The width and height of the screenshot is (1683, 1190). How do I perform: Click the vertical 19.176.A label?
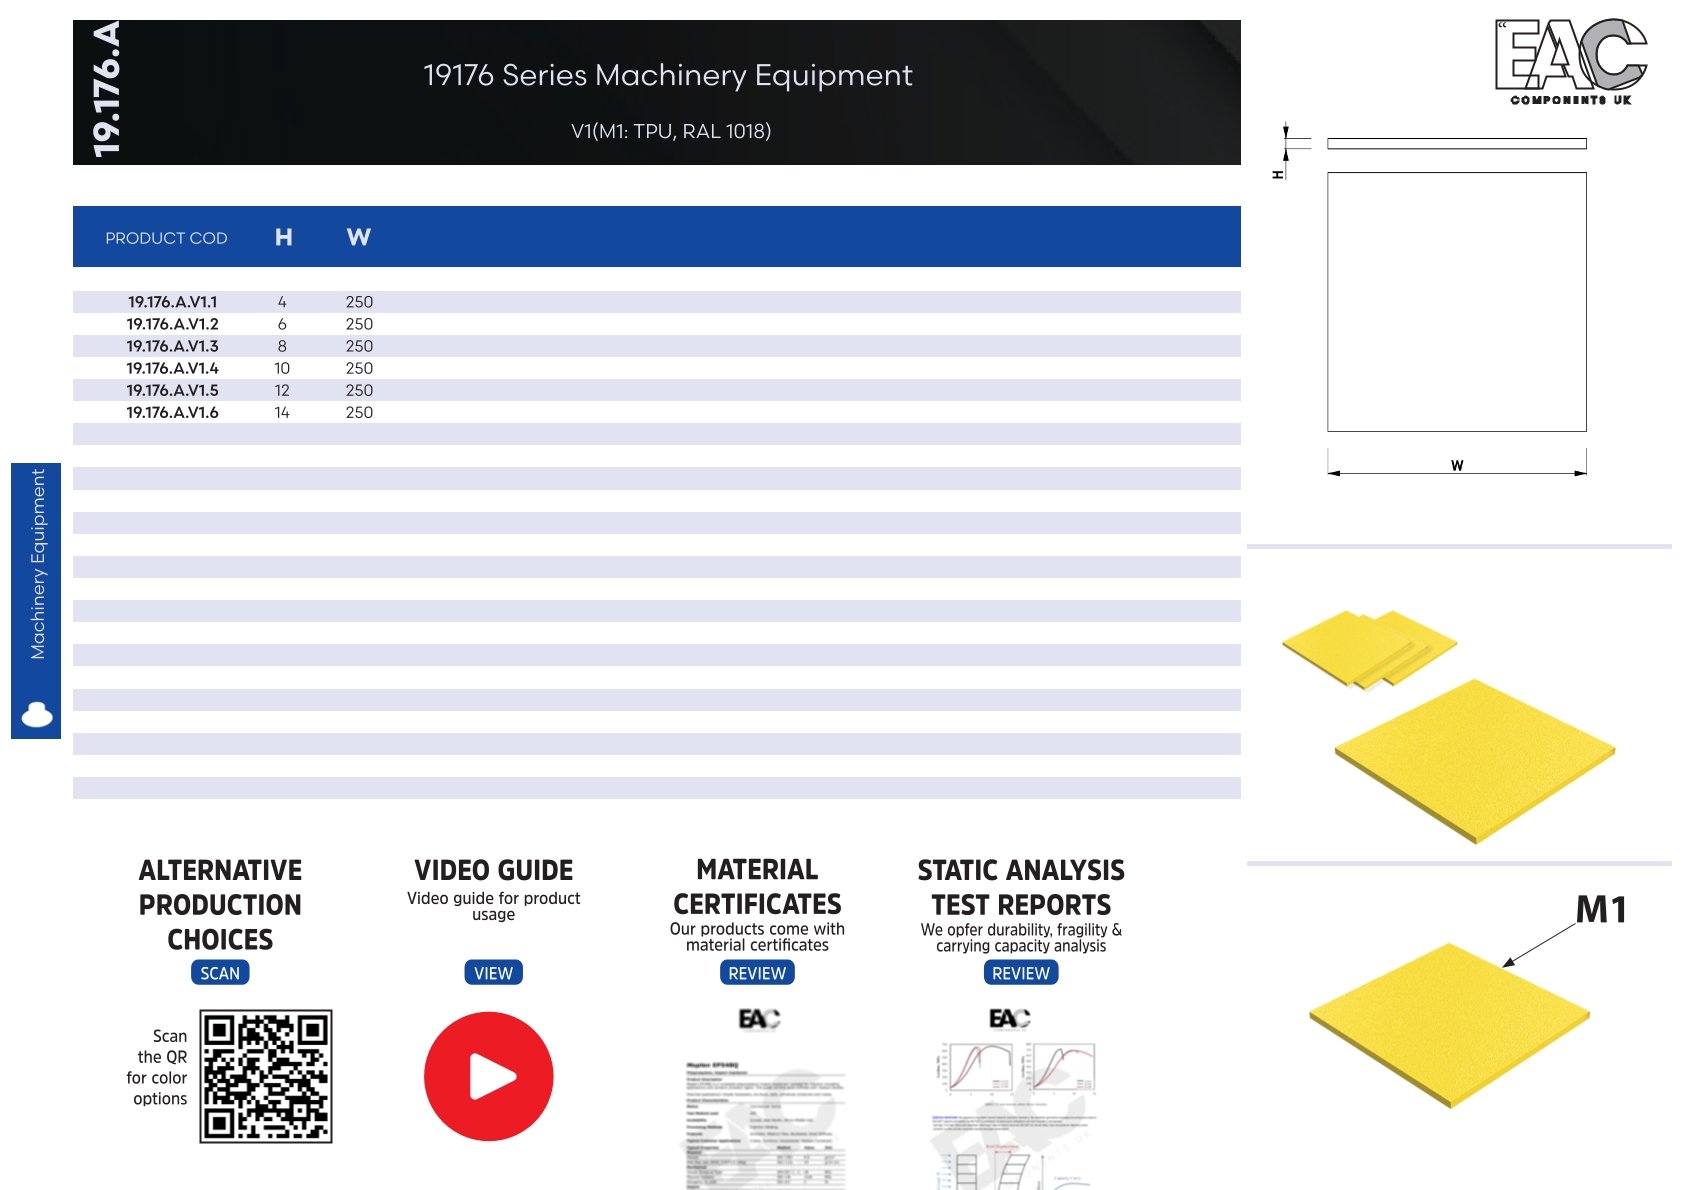tap(106, 90)
